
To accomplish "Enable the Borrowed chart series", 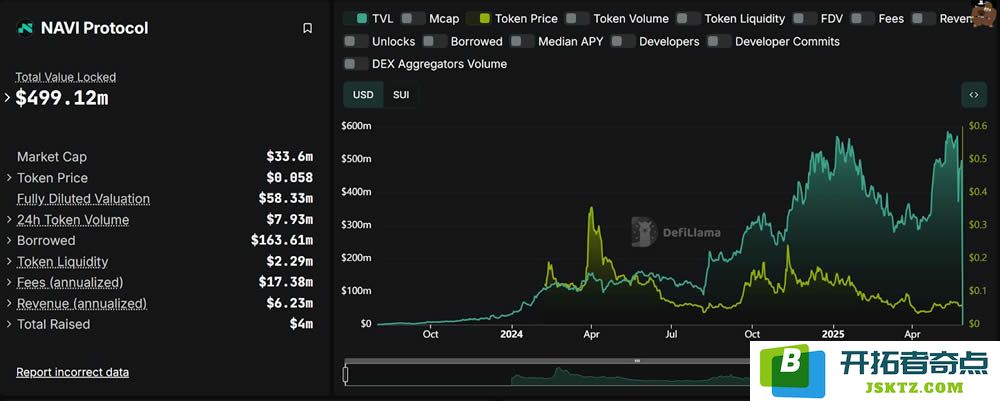I will [x=435, y=41].
